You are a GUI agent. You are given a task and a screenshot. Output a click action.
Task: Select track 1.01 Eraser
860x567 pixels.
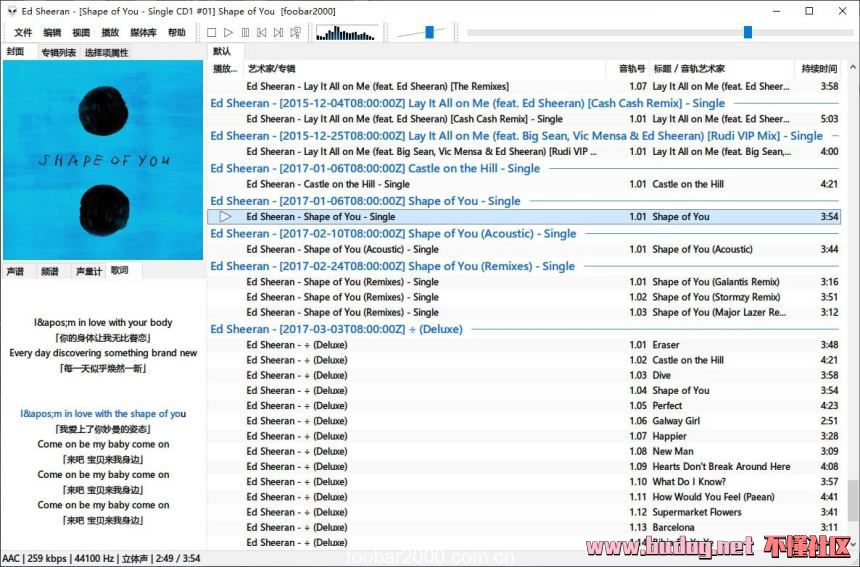(x=524, y=345)
